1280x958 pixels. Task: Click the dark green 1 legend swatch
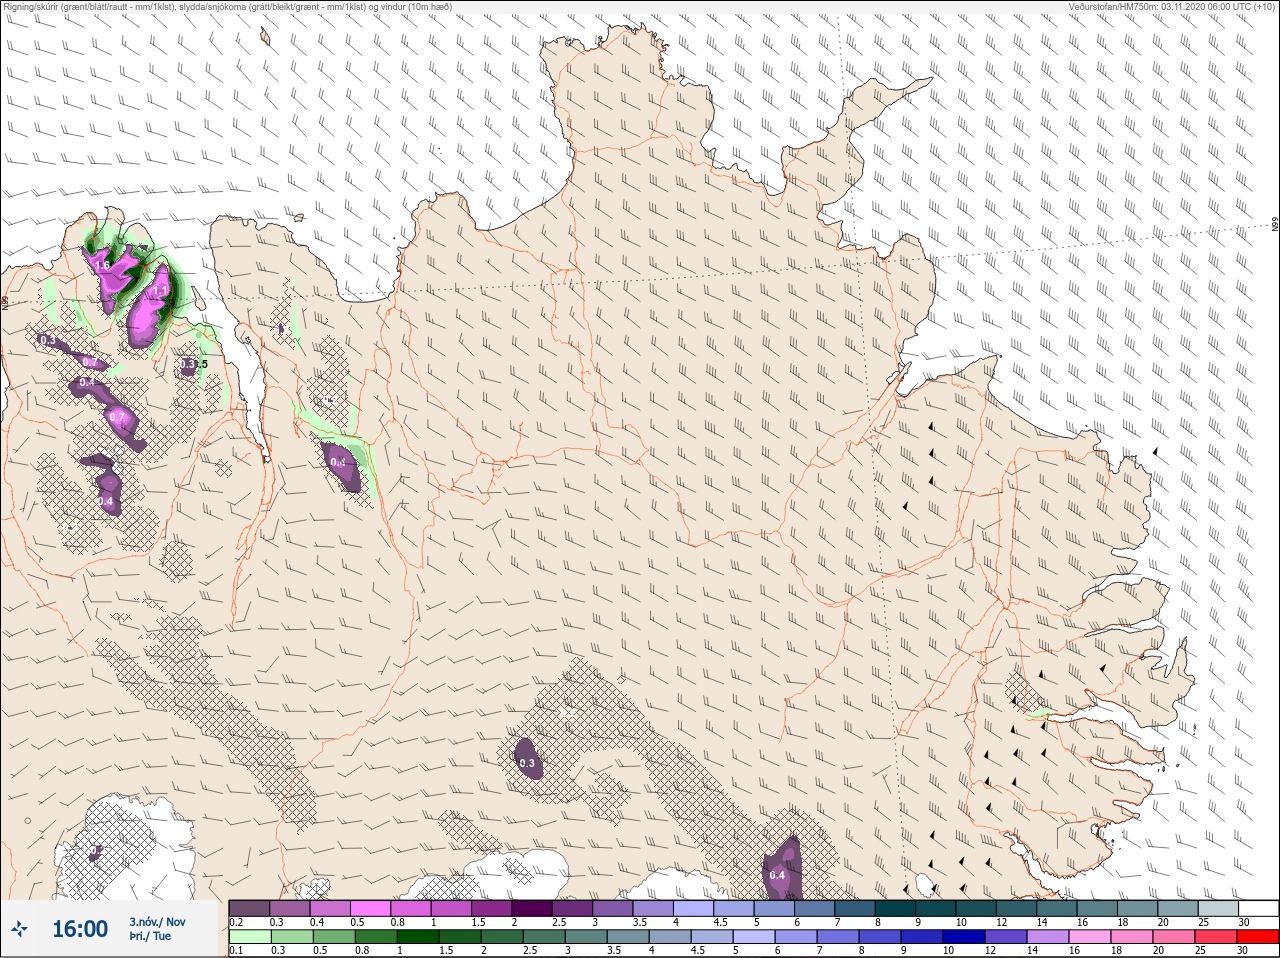416,937
